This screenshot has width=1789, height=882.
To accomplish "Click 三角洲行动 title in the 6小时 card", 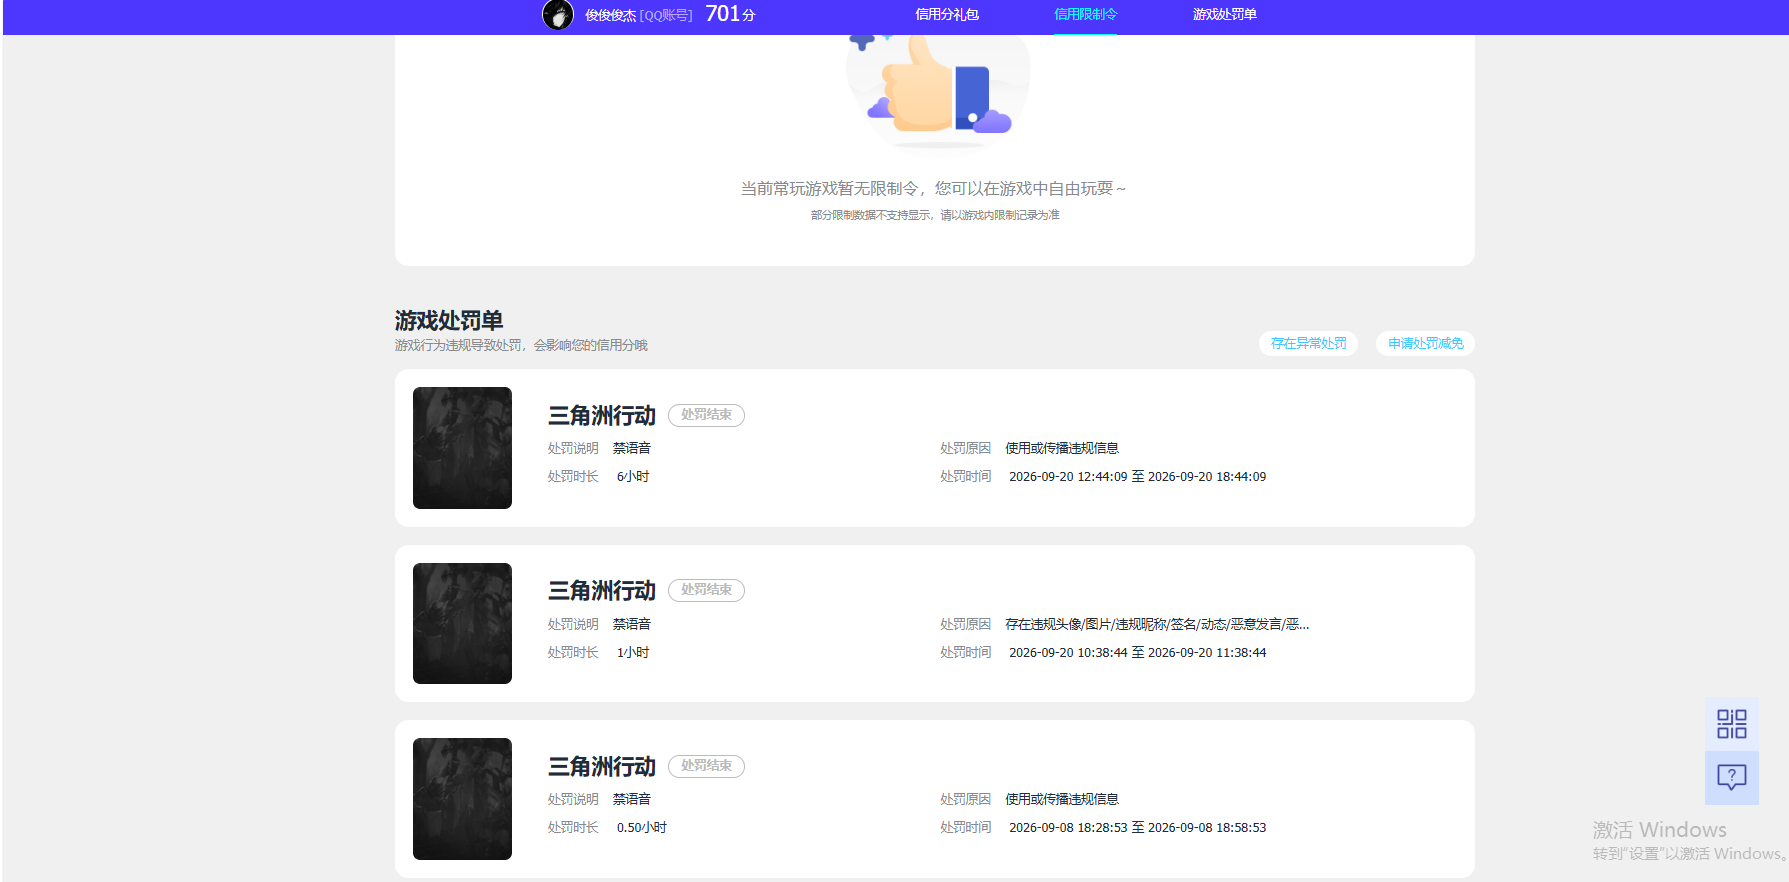I will pos(601,415).
